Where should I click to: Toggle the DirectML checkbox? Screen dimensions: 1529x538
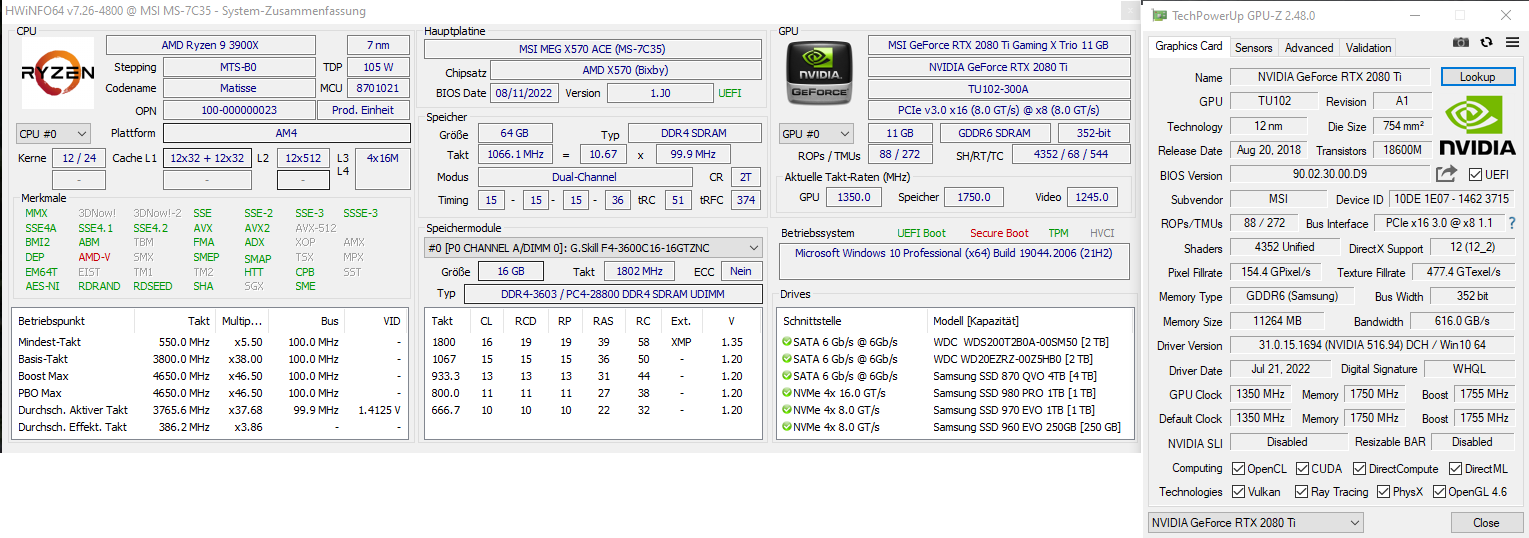click(1455, 468)
